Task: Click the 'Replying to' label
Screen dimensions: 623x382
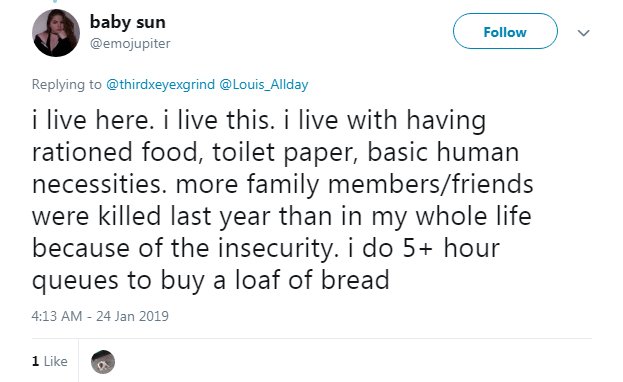Action: click(66, 84)
